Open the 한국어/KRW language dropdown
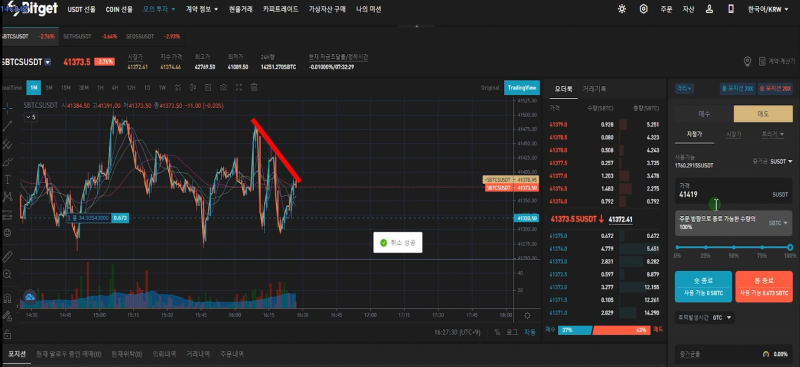The height and width of the screenshot is (367, 800). point(768,9)
